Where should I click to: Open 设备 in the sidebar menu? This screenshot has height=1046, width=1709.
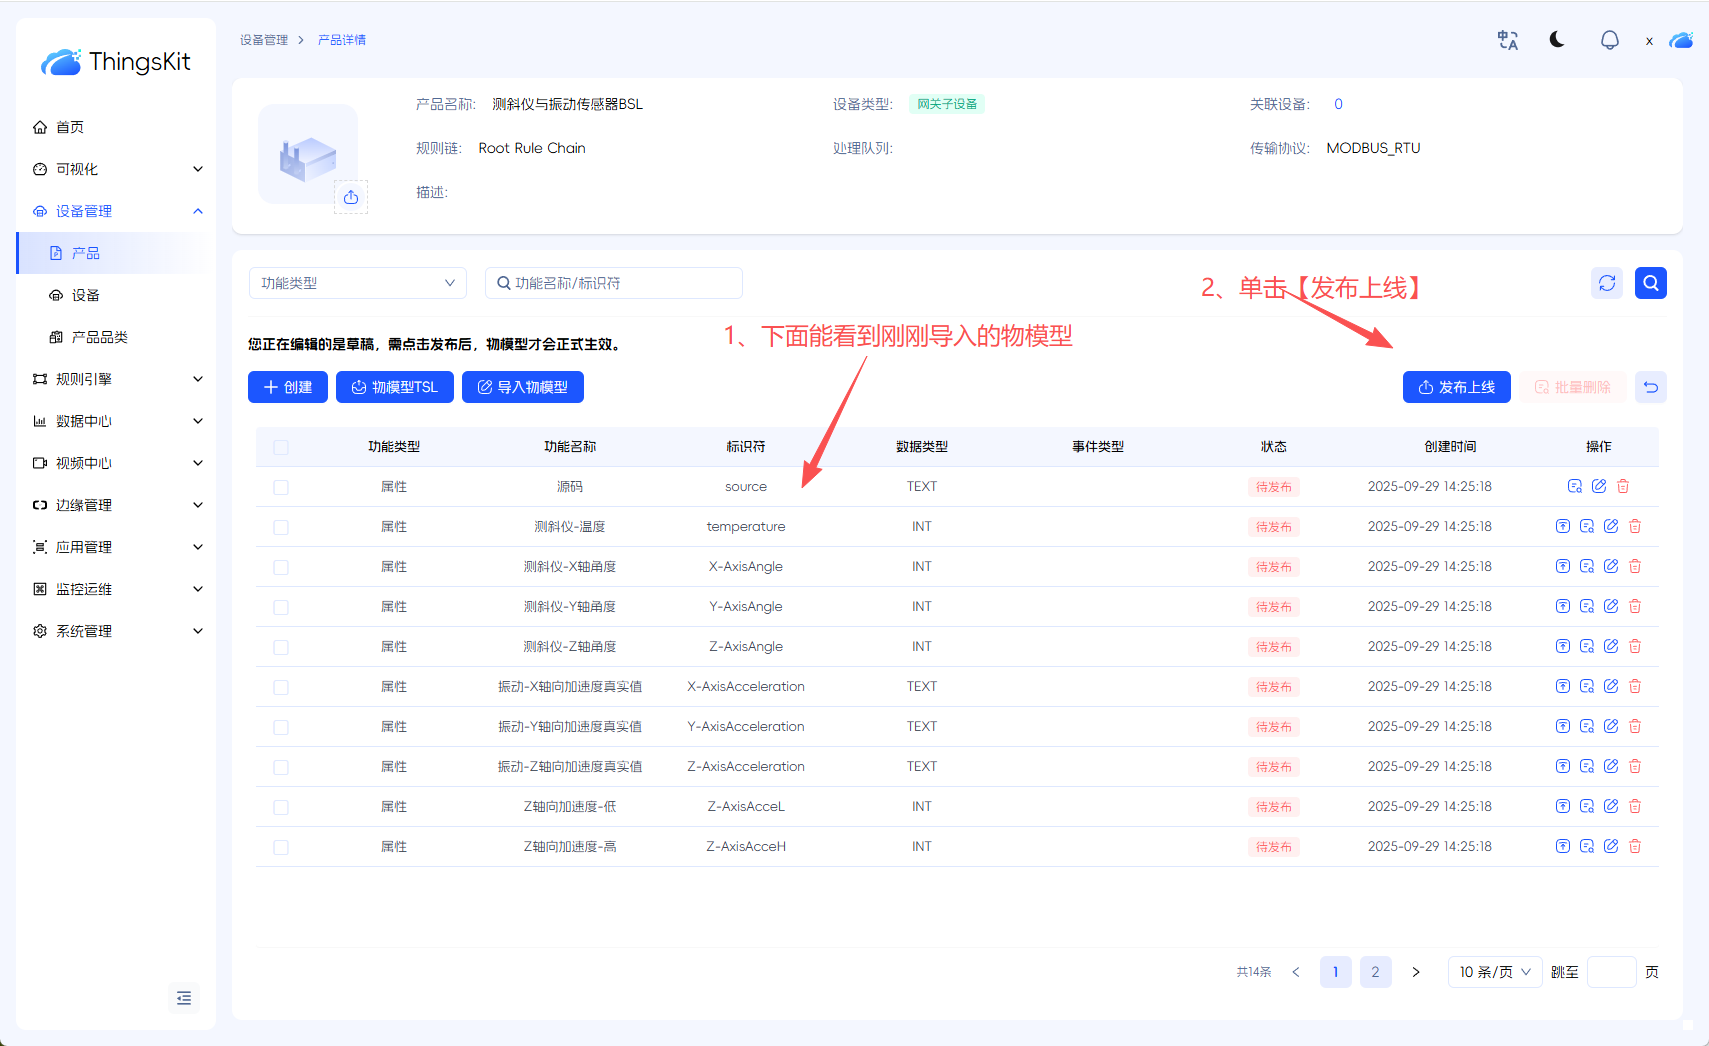[86, 295]
